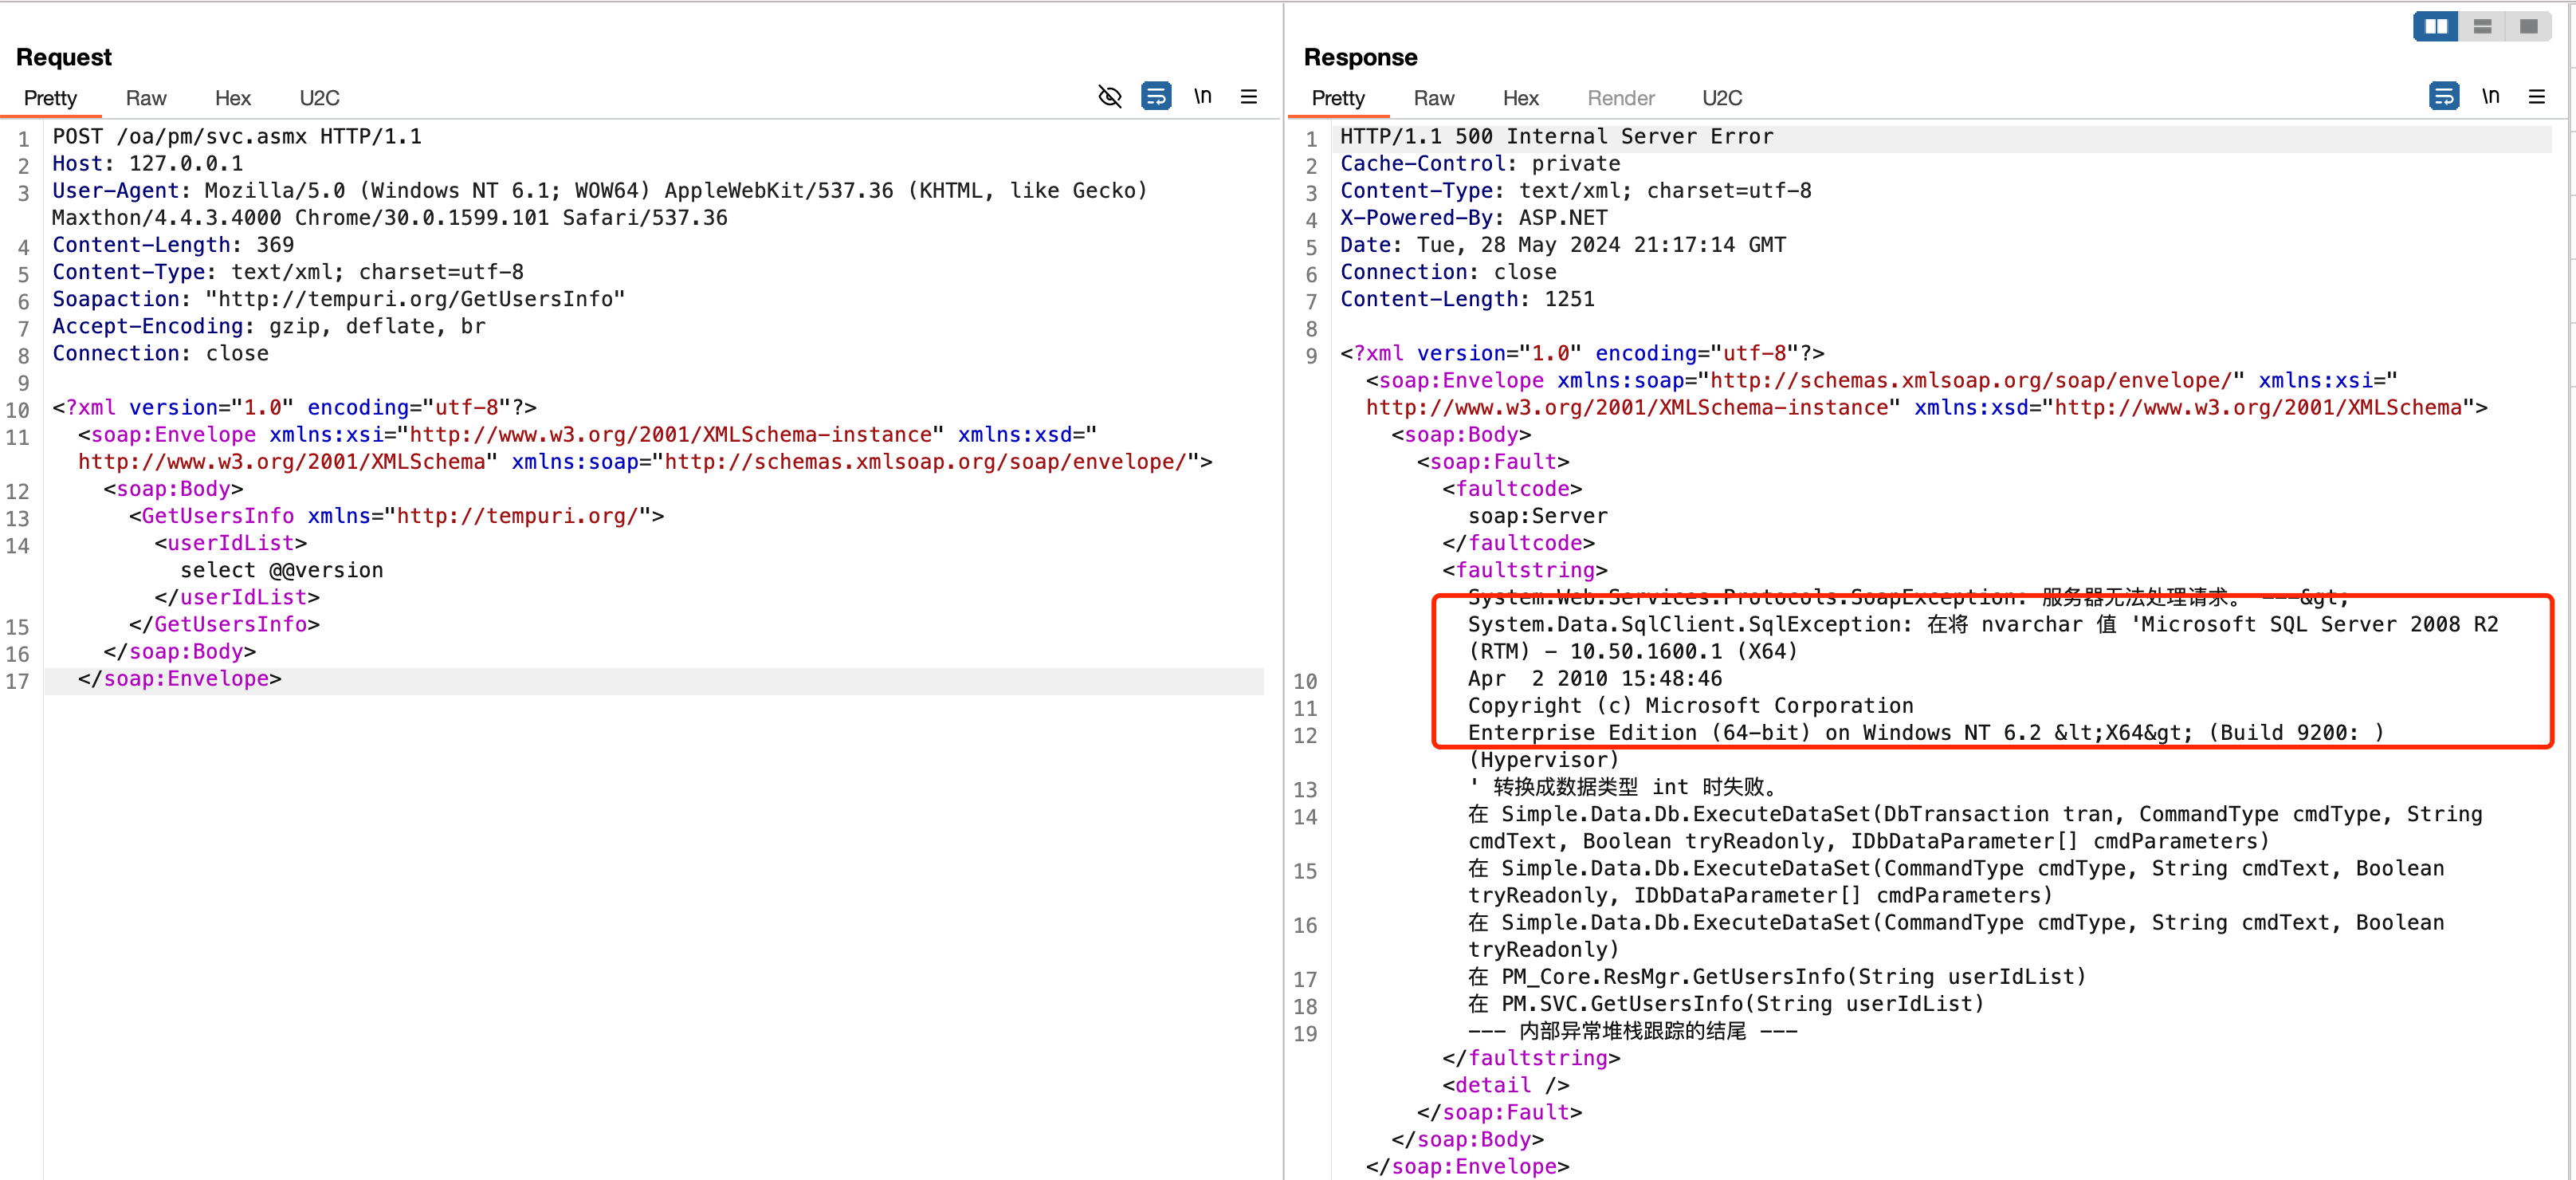Click the Accept-Encoding header line

tap(269, 326)
